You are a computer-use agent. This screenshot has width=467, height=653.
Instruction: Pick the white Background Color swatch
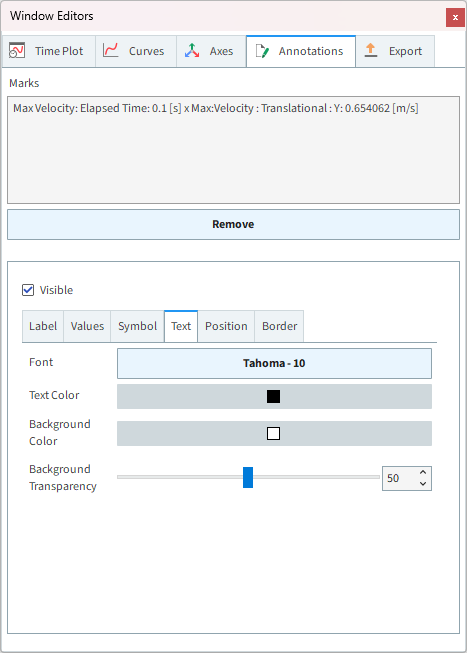273,434
